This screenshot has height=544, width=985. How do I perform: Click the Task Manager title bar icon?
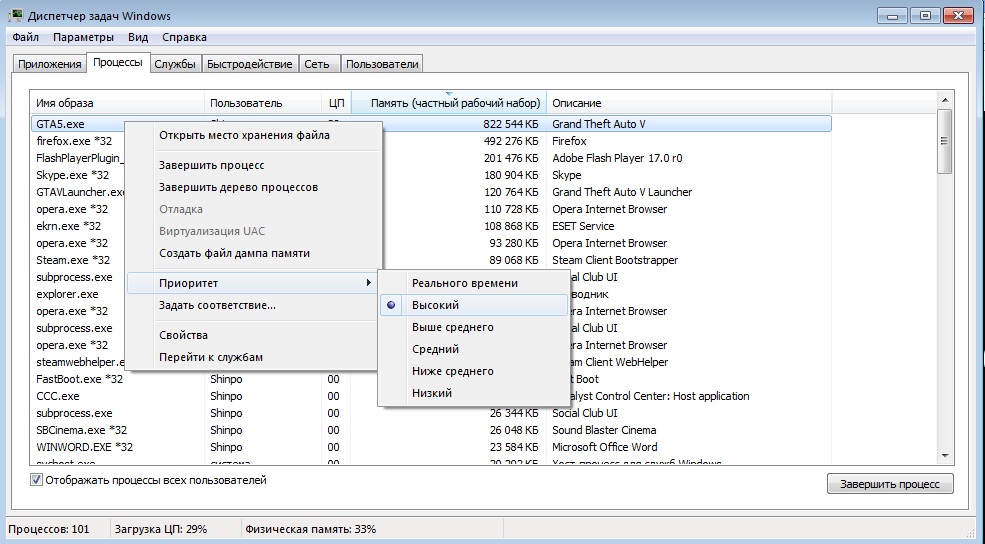tap(16, 16)
